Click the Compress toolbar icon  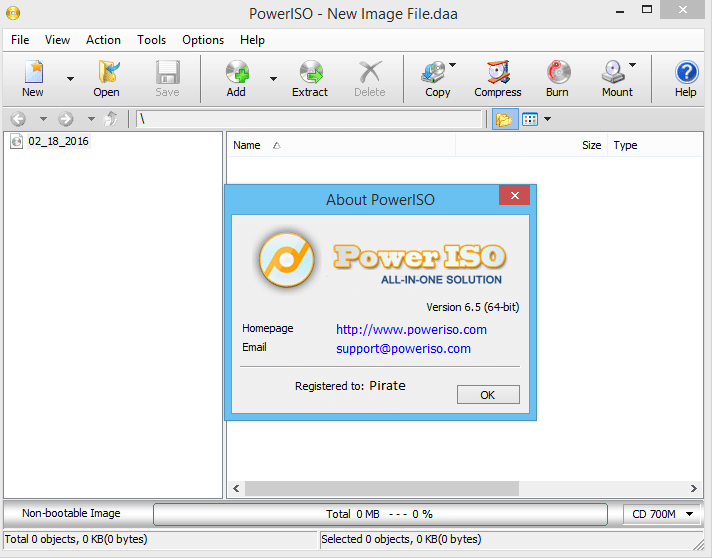[498, 72]
